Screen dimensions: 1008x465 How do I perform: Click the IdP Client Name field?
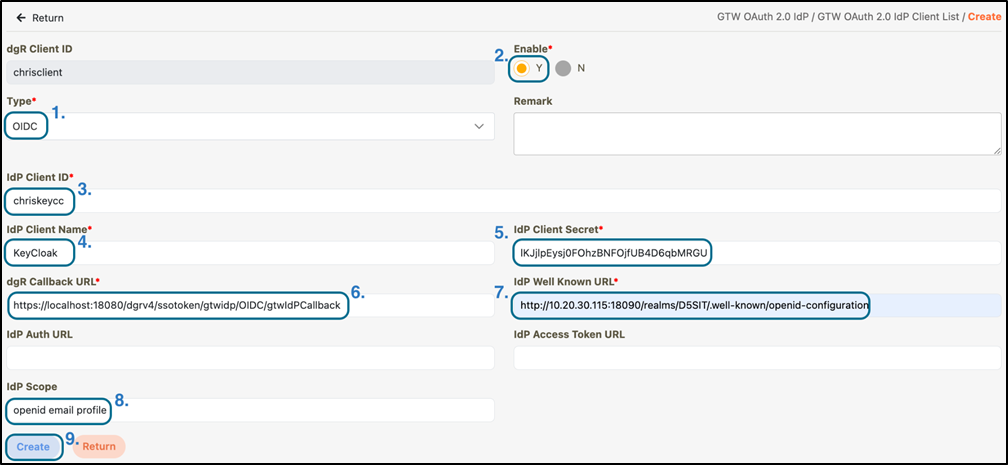[x=250, y=253]
